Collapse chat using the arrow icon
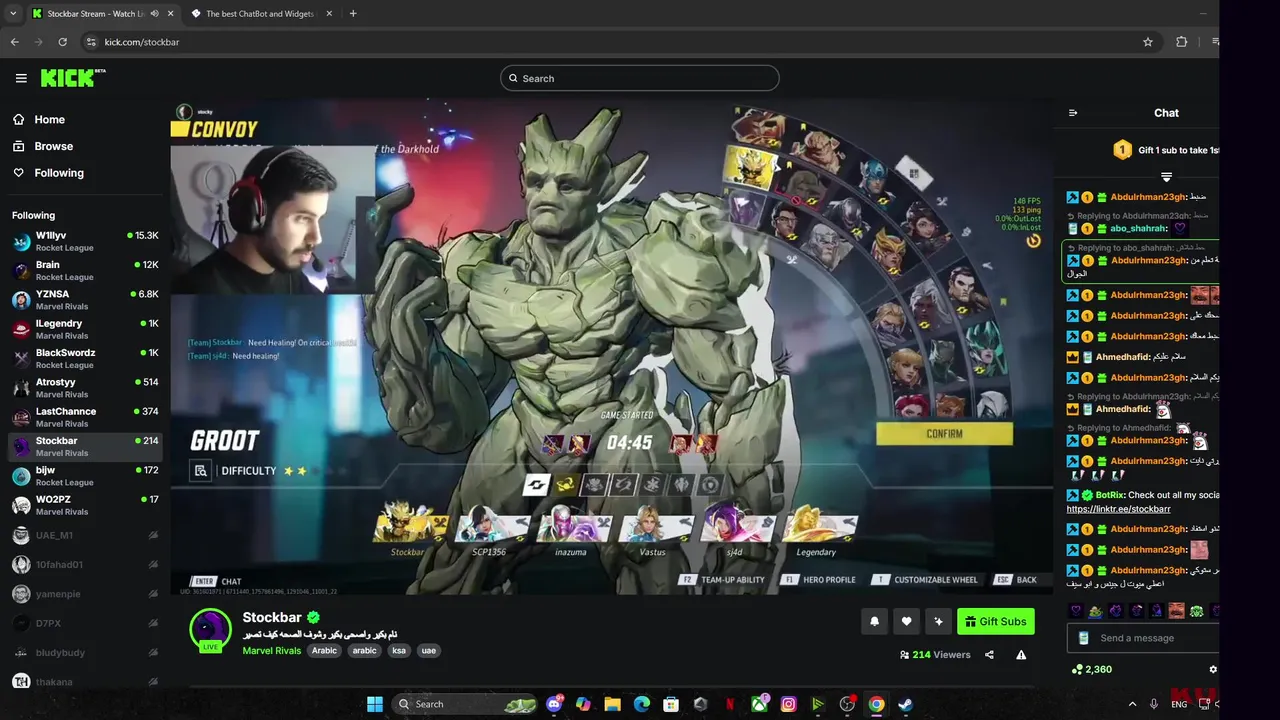 [x=1073, y=113]
